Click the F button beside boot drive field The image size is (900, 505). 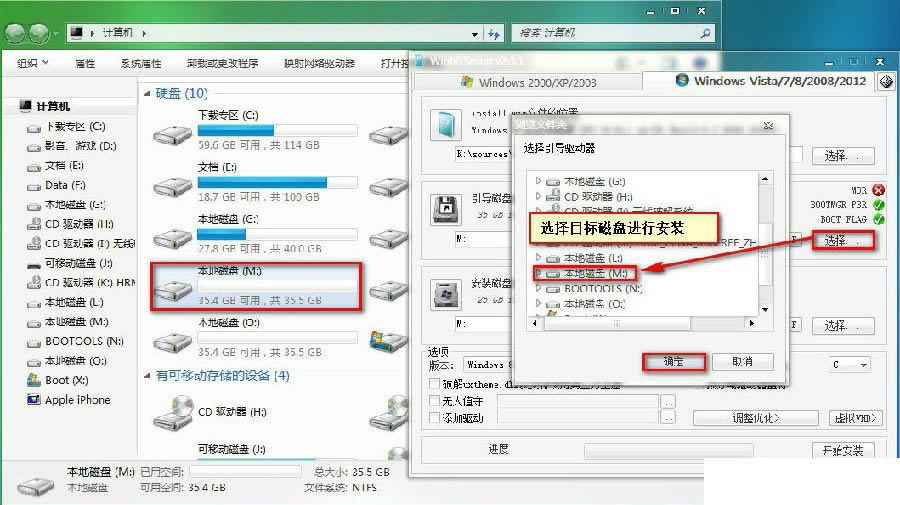point(794,239)
